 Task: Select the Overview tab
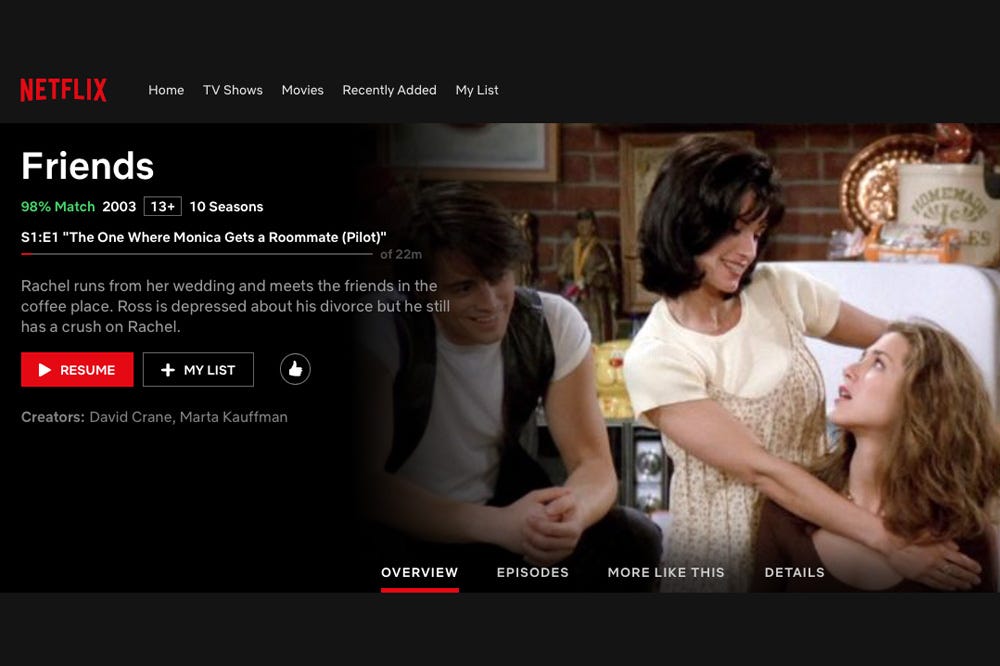point(420,572)
